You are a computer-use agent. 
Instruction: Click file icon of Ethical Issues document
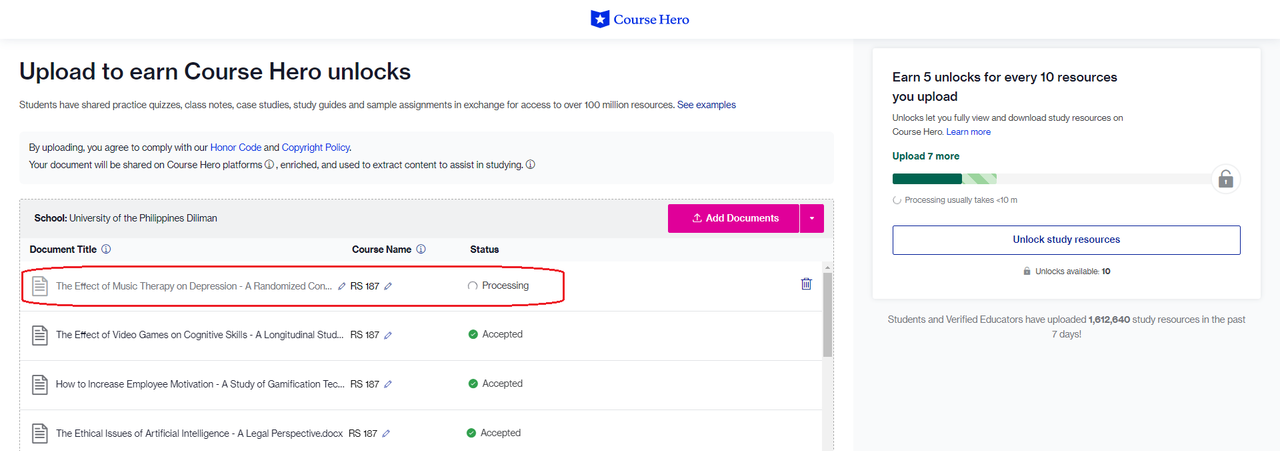[x=40, y=434]
